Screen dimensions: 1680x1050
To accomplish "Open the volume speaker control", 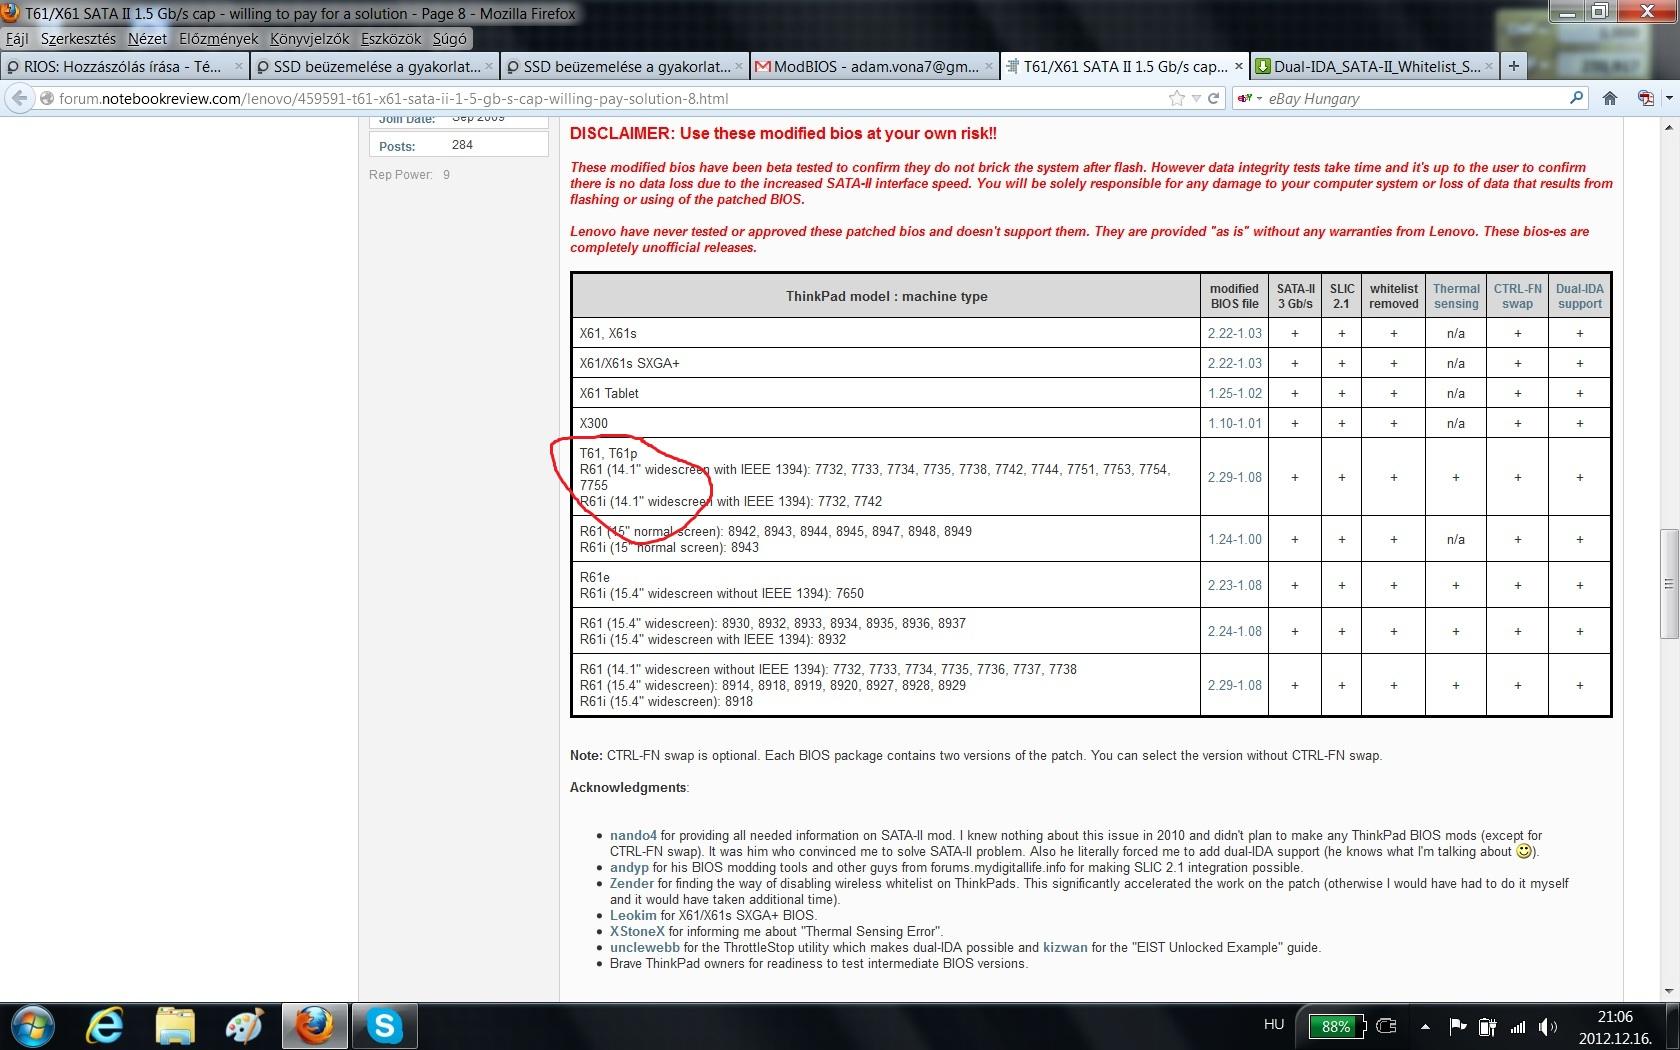I will 1548,1026.
